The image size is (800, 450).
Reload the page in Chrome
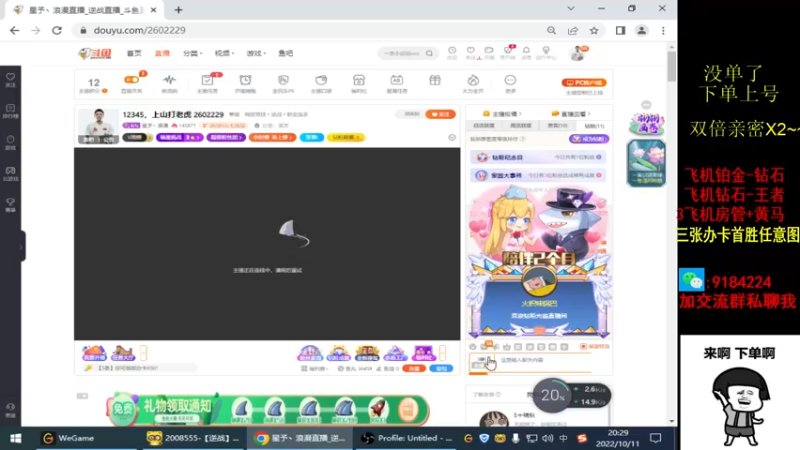click(x=57, y=31)
